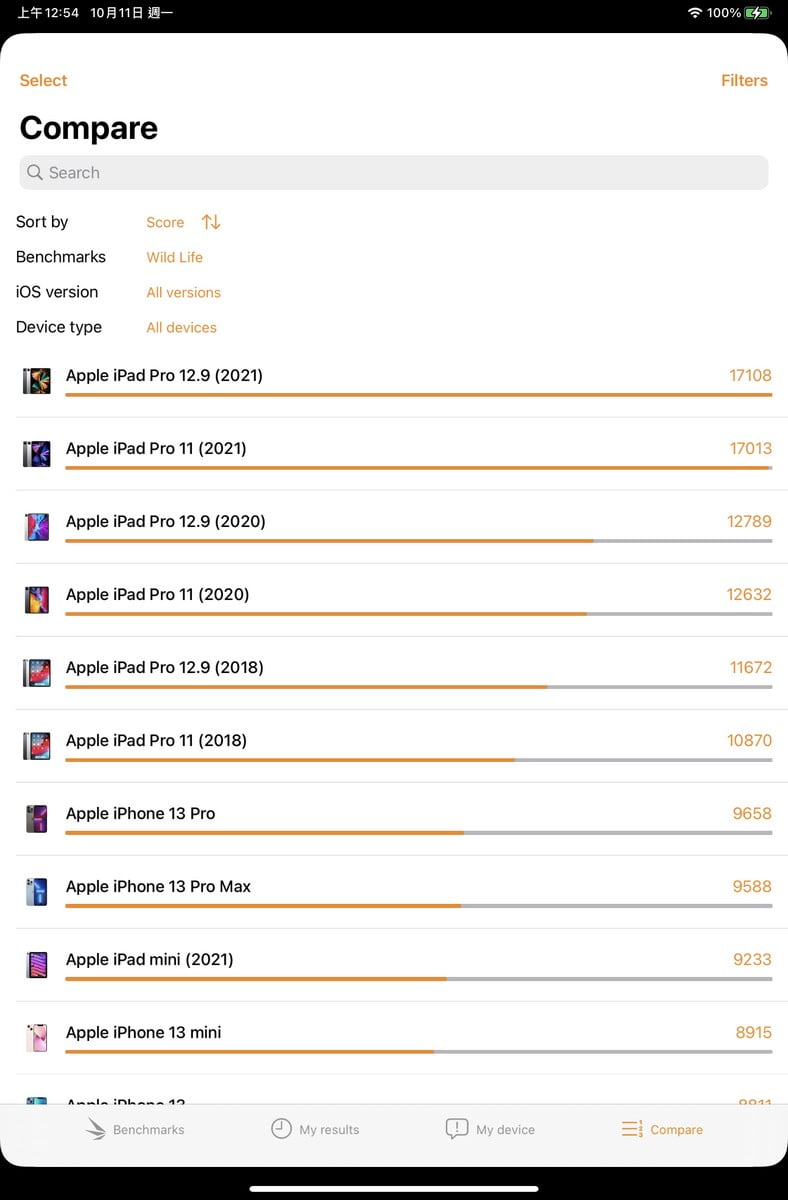
Task: Select the Compare list icon
Action: 632,1129
